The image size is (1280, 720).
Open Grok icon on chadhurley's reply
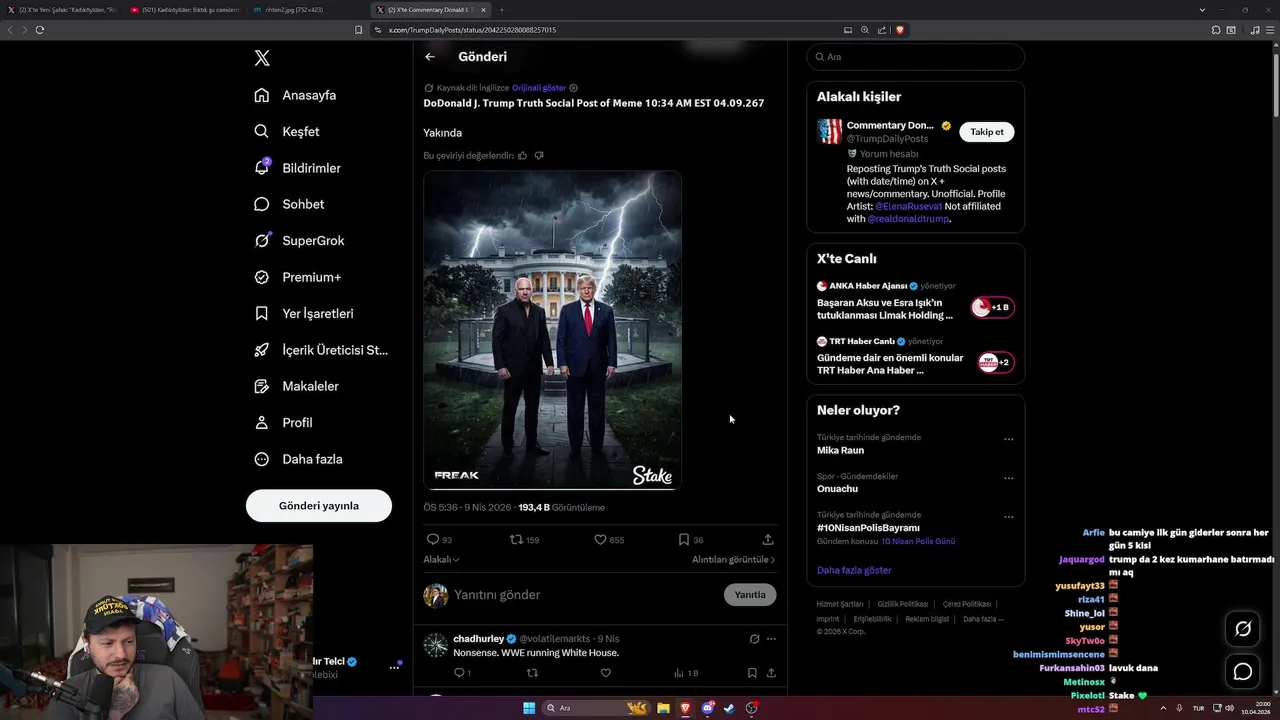[755, 639]
